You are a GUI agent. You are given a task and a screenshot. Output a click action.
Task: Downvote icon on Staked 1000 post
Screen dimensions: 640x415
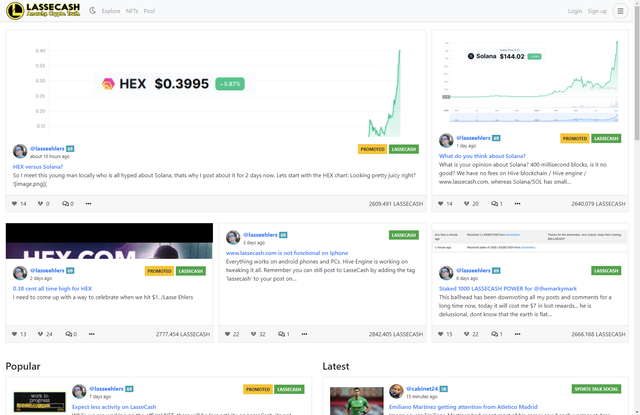[x=467, y=334]
